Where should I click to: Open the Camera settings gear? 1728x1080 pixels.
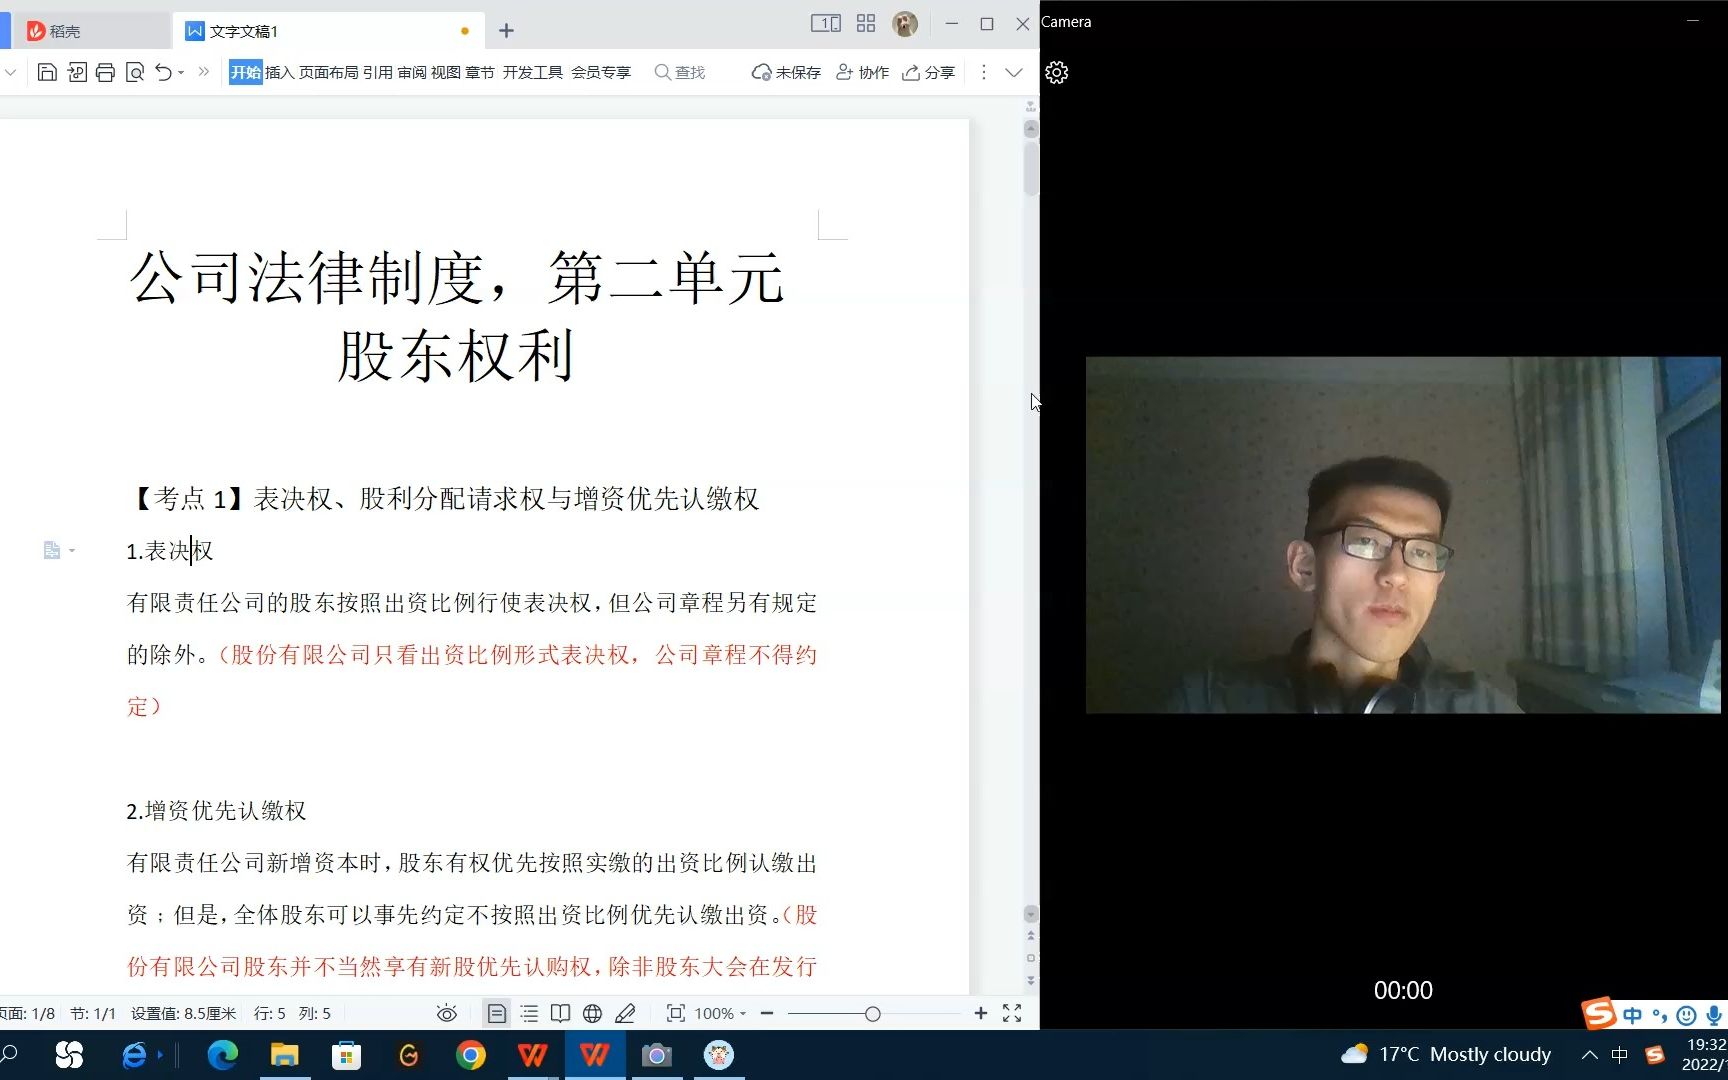1056,72
